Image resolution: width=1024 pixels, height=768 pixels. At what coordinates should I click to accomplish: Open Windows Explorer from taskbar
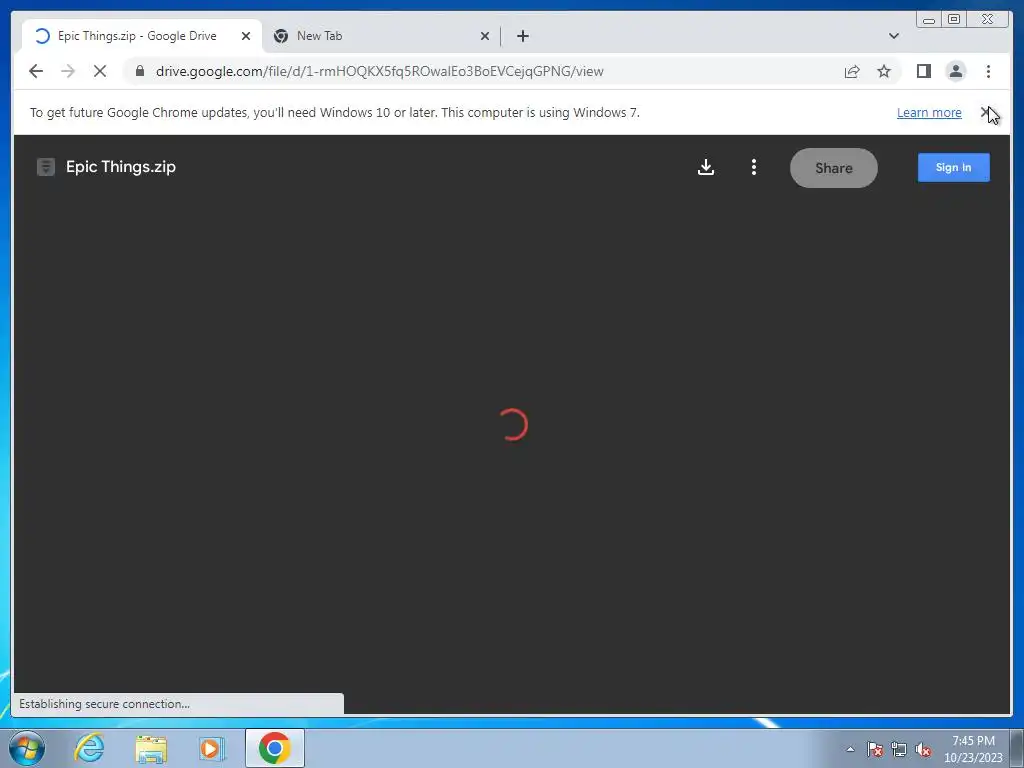pyautogui.click(x=151, y=748)
